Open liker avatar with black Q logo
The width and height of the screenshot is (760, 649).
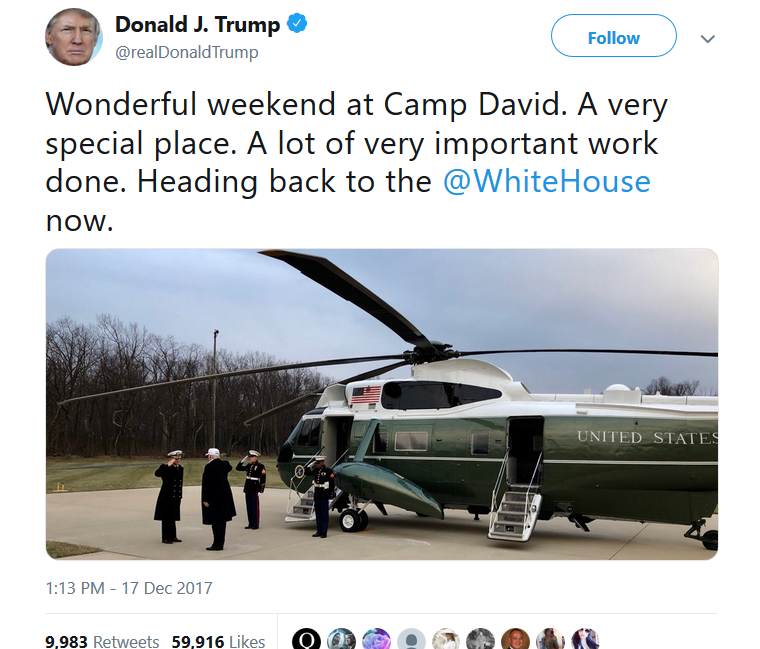[306, 639]
